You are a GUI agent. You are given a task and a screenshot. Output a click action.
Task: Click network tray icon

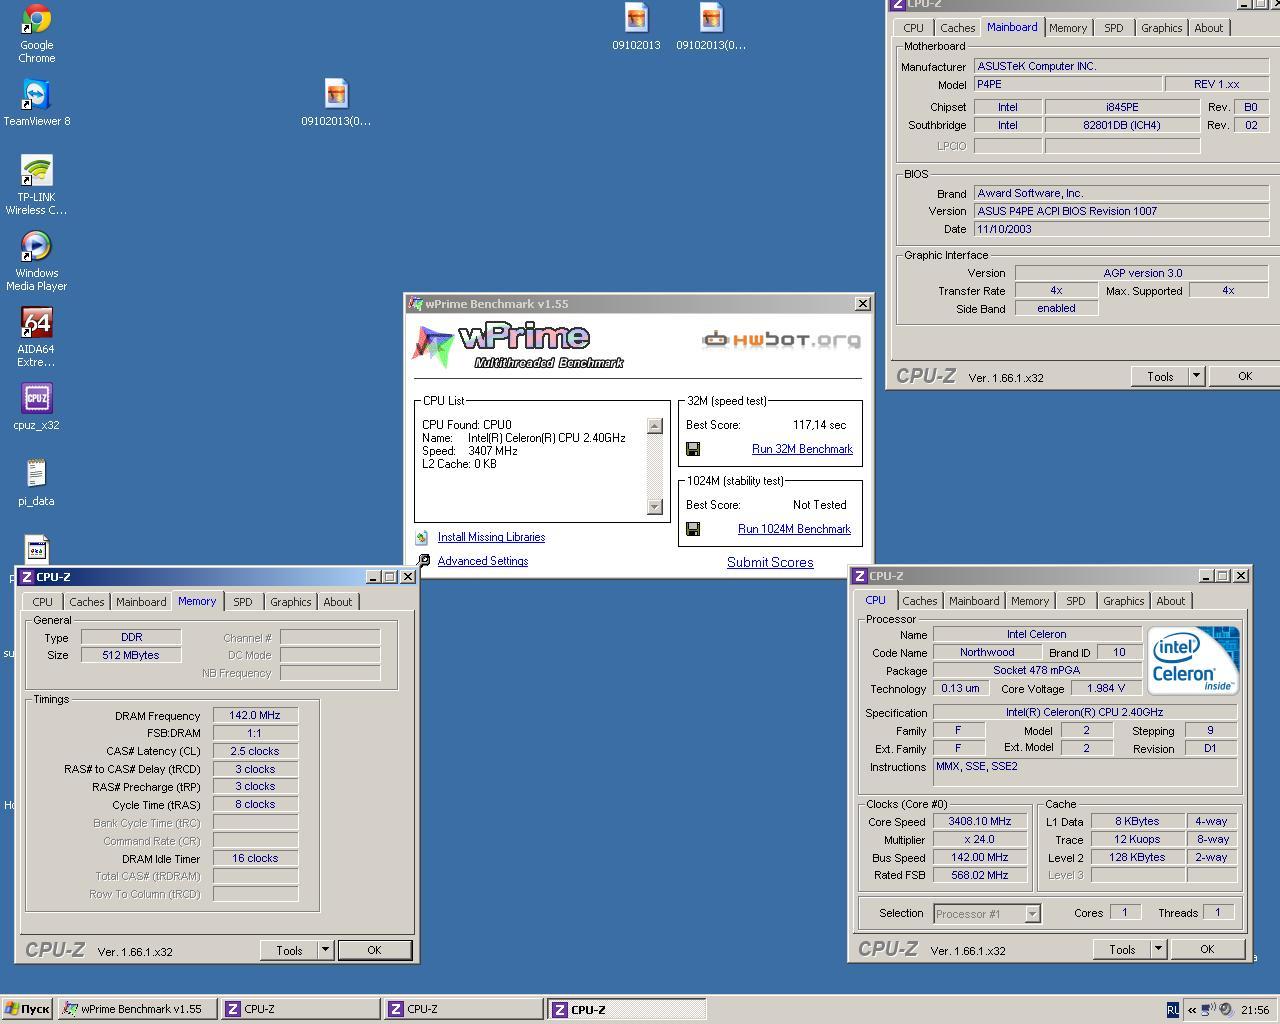coord(1208,1010)
